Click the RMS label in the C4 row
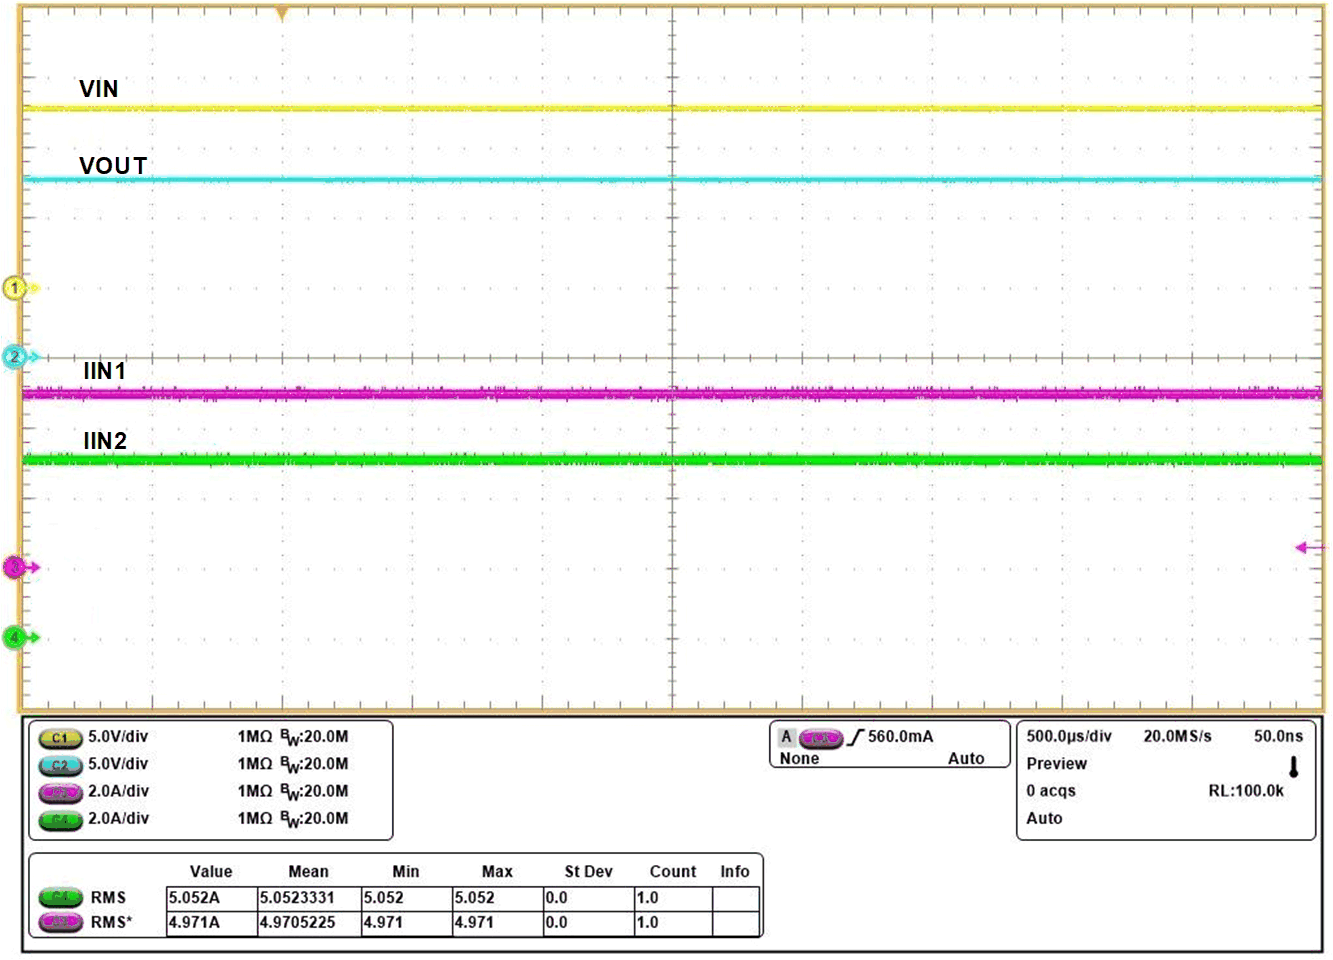This screenshot has width=1333, height=960. pos(108,898)
